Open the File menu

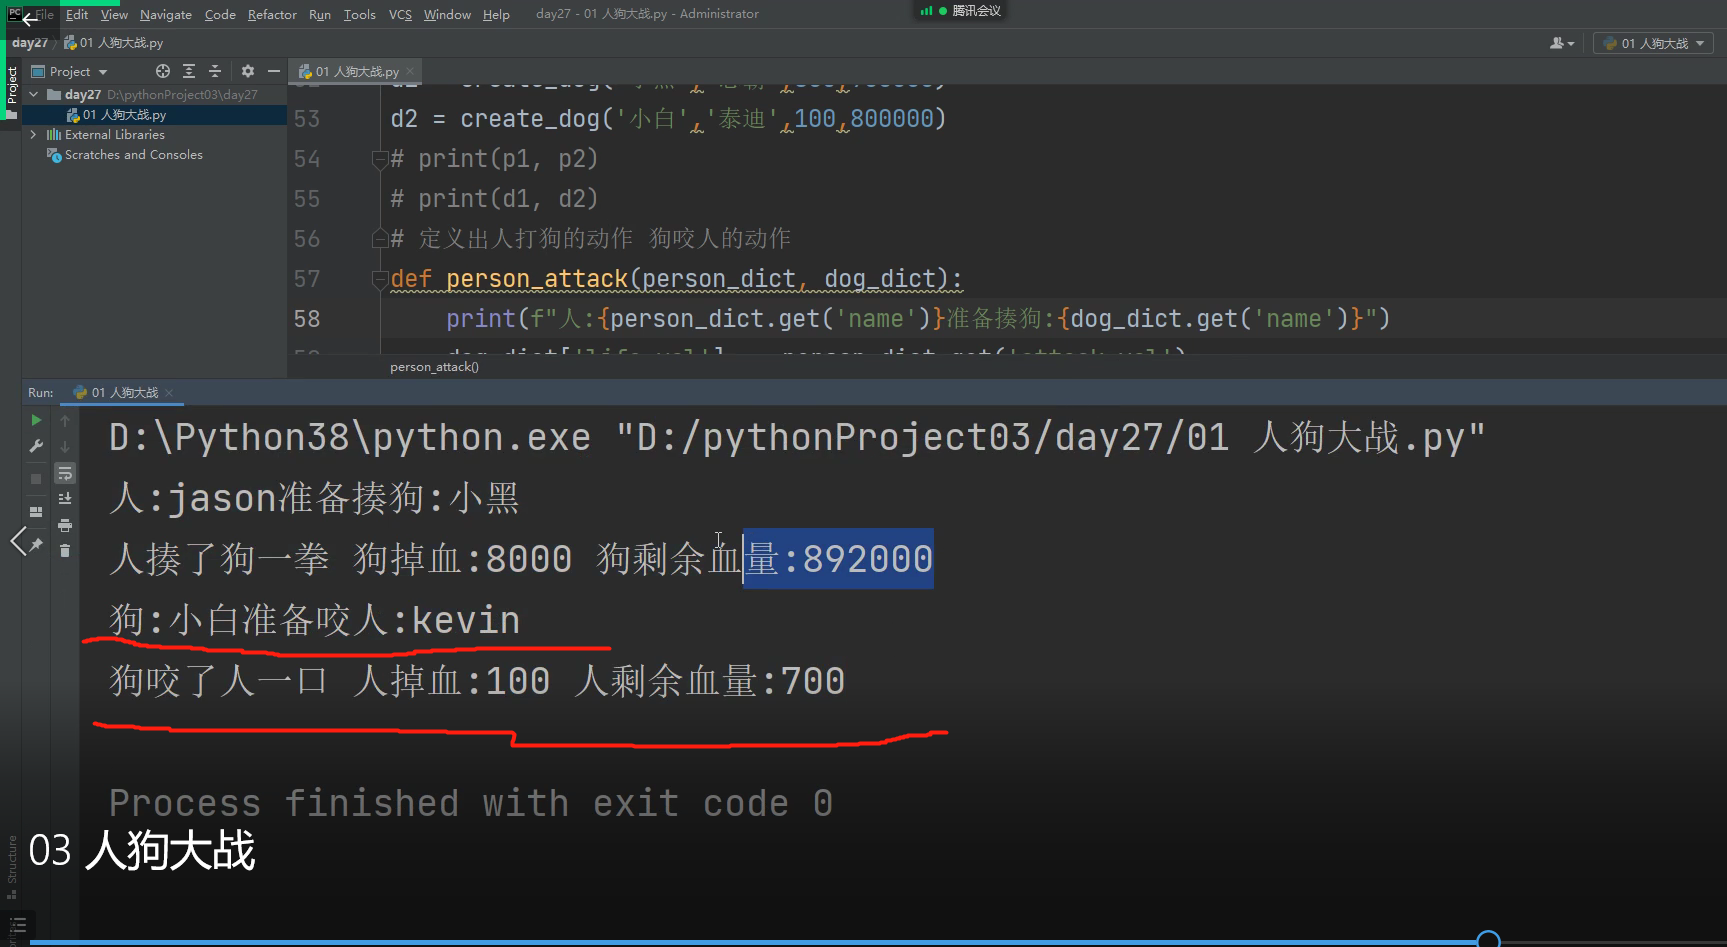(45, 14)
